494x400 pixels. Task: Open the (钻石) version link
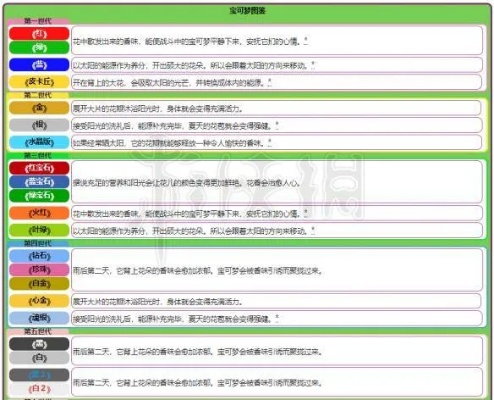(39, 256)
